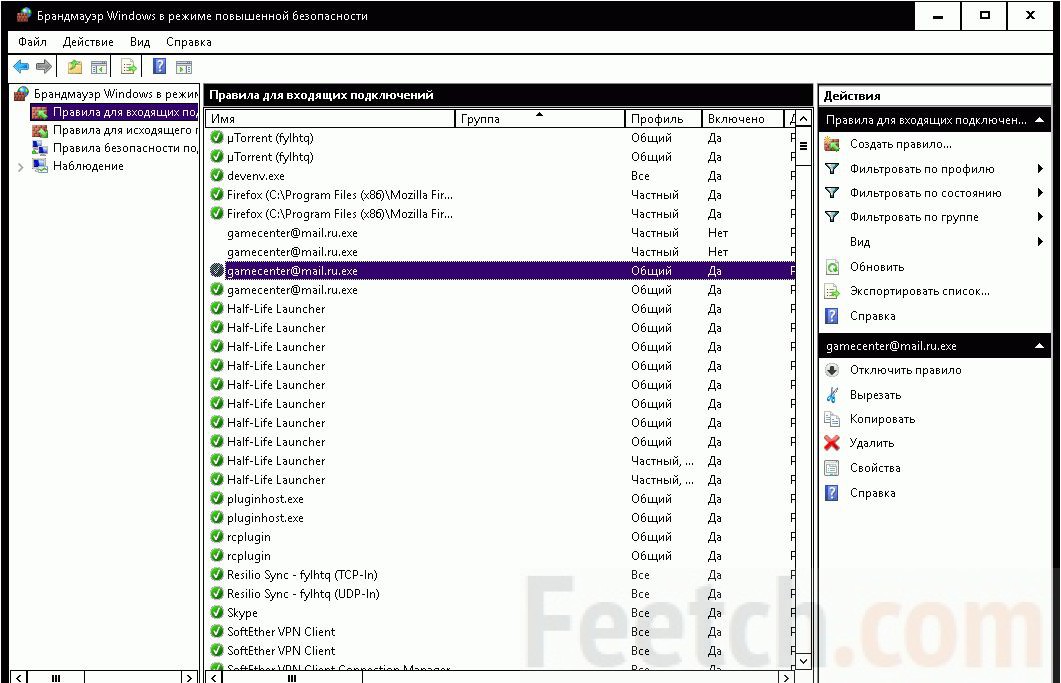Screen dimensions: 1061x683
Task: Open Фильтровать по профилю submenu arrow
Action: click(x=1040, y=169)
